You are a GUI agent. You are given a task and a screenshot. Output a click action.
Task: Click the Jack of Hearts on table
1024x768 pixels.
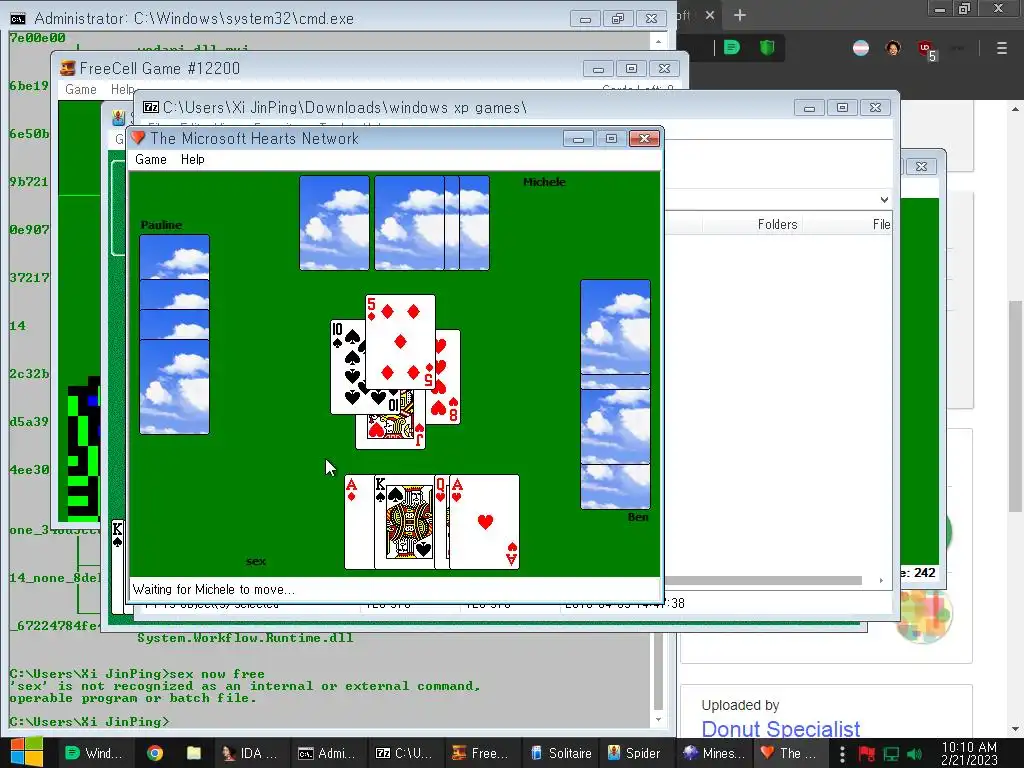click(391, 431)
